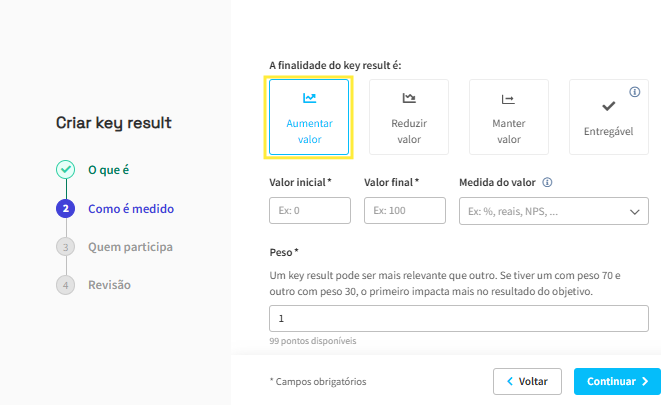This screenshot has height=405, width=661.
Task: Click the step 2 circle icon
Action: coord(65,209)
